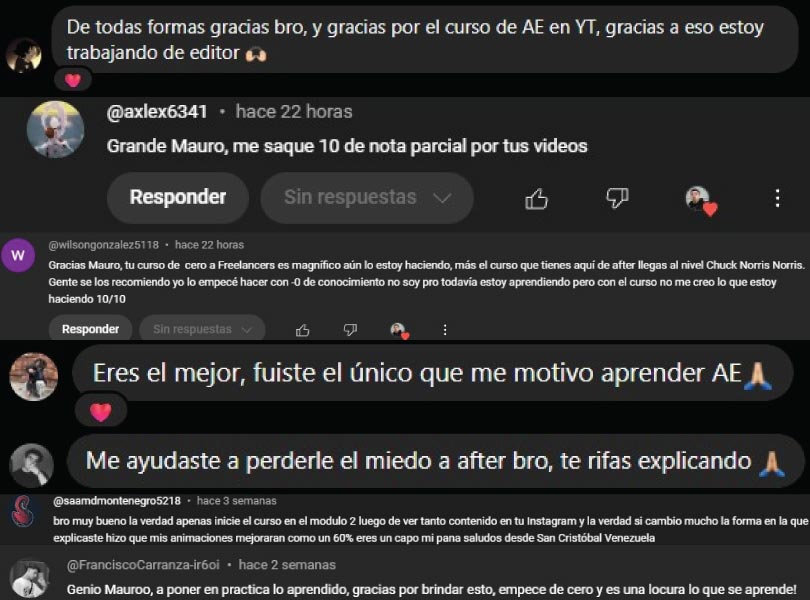Click Responder under @axlex6341 comment

(178, 197)
